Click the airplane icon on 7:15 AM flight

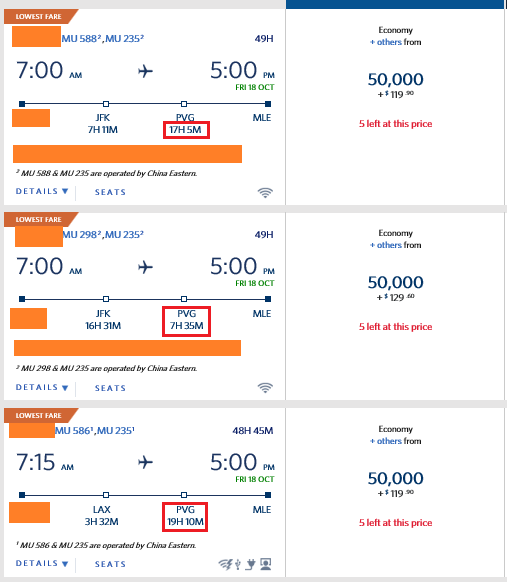145,462
